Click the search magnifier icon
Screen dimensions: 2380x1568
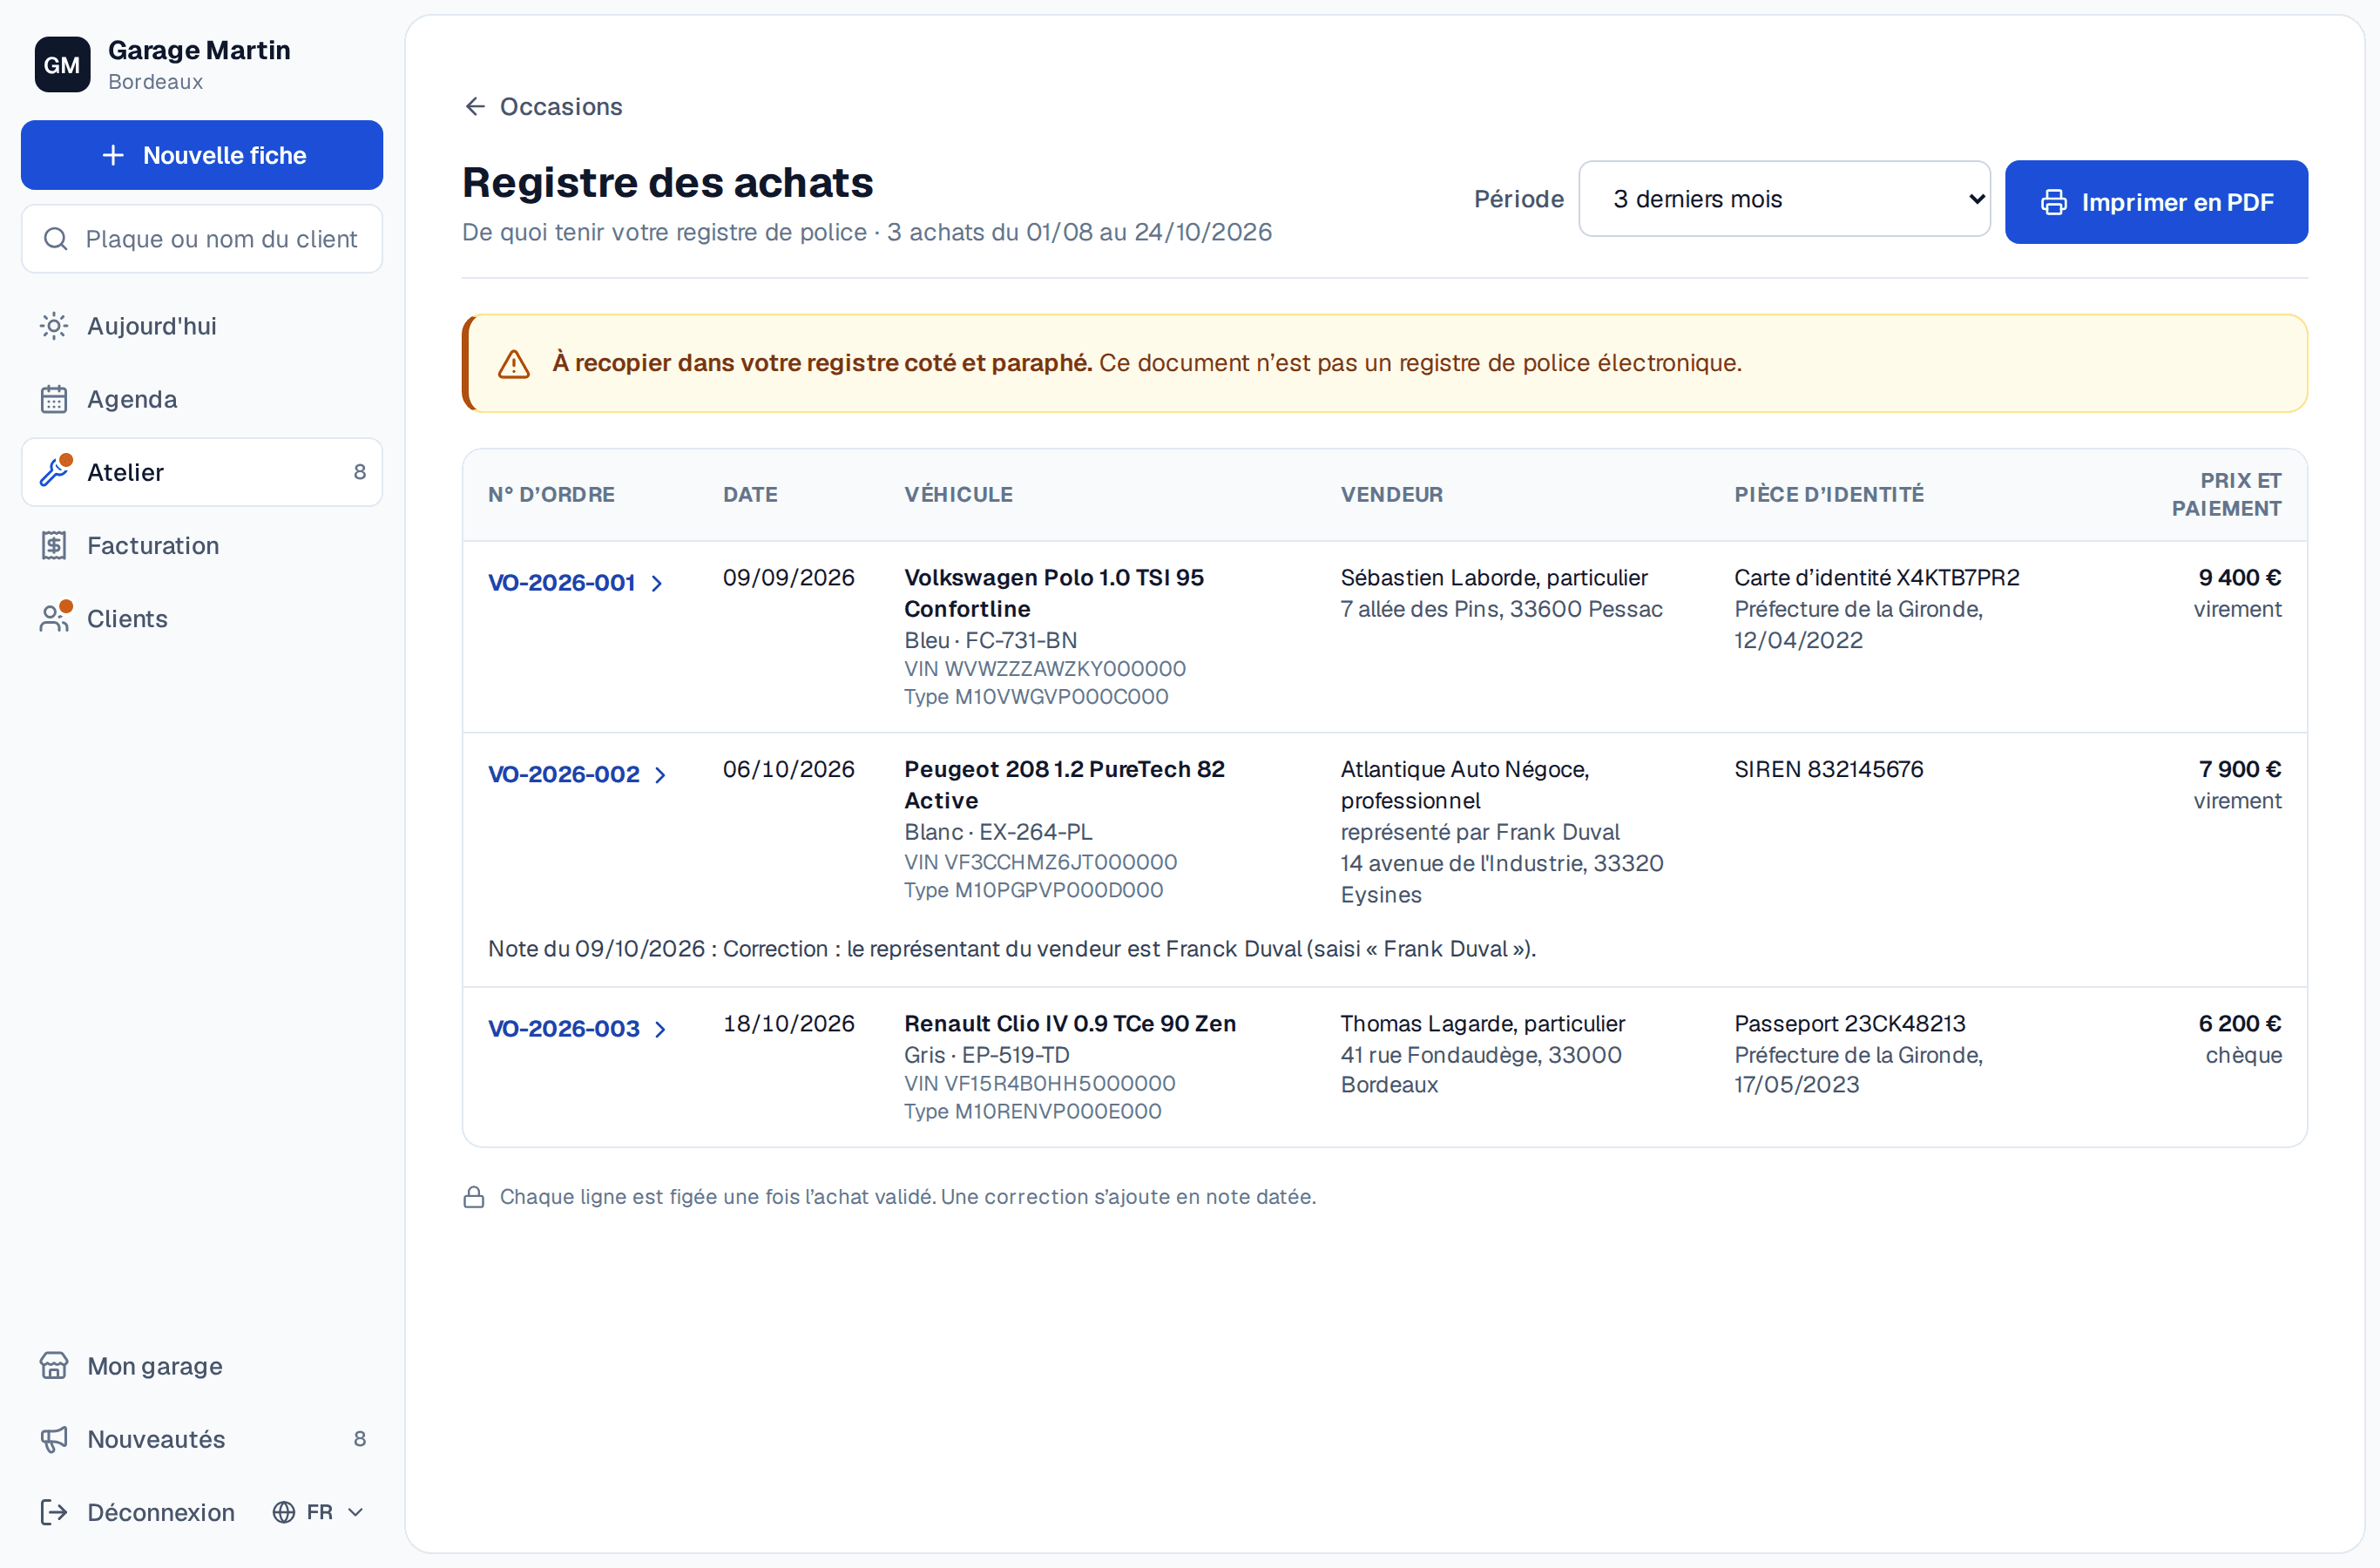(56, 239)
